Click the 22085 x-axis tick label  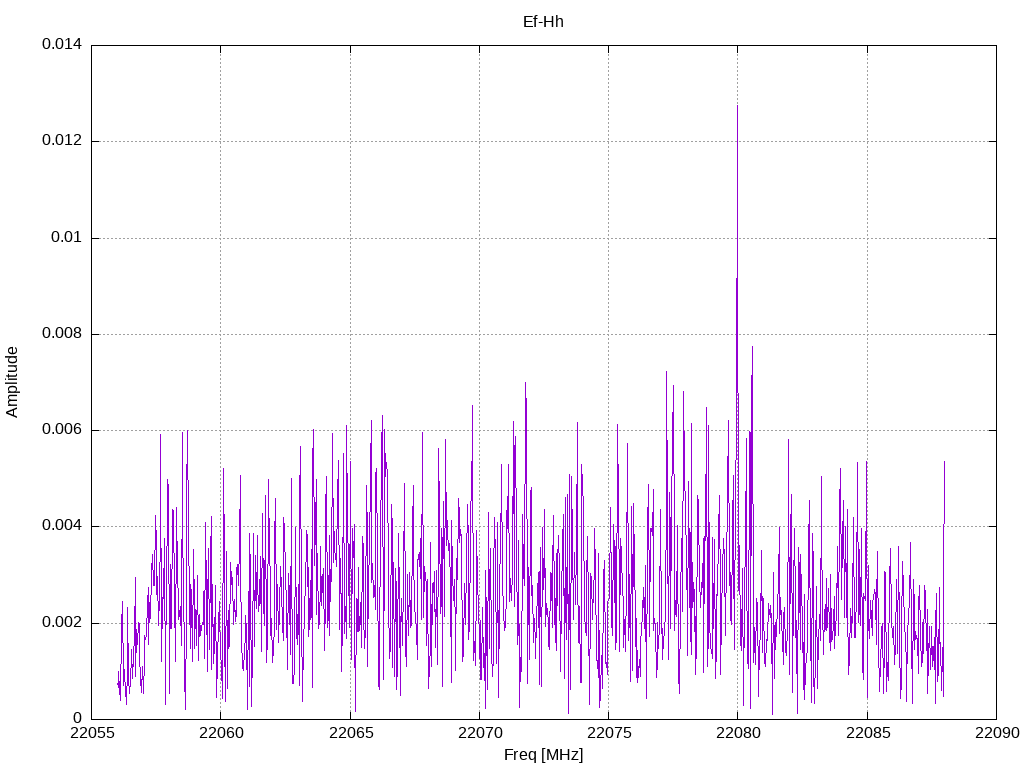[867, 734]
